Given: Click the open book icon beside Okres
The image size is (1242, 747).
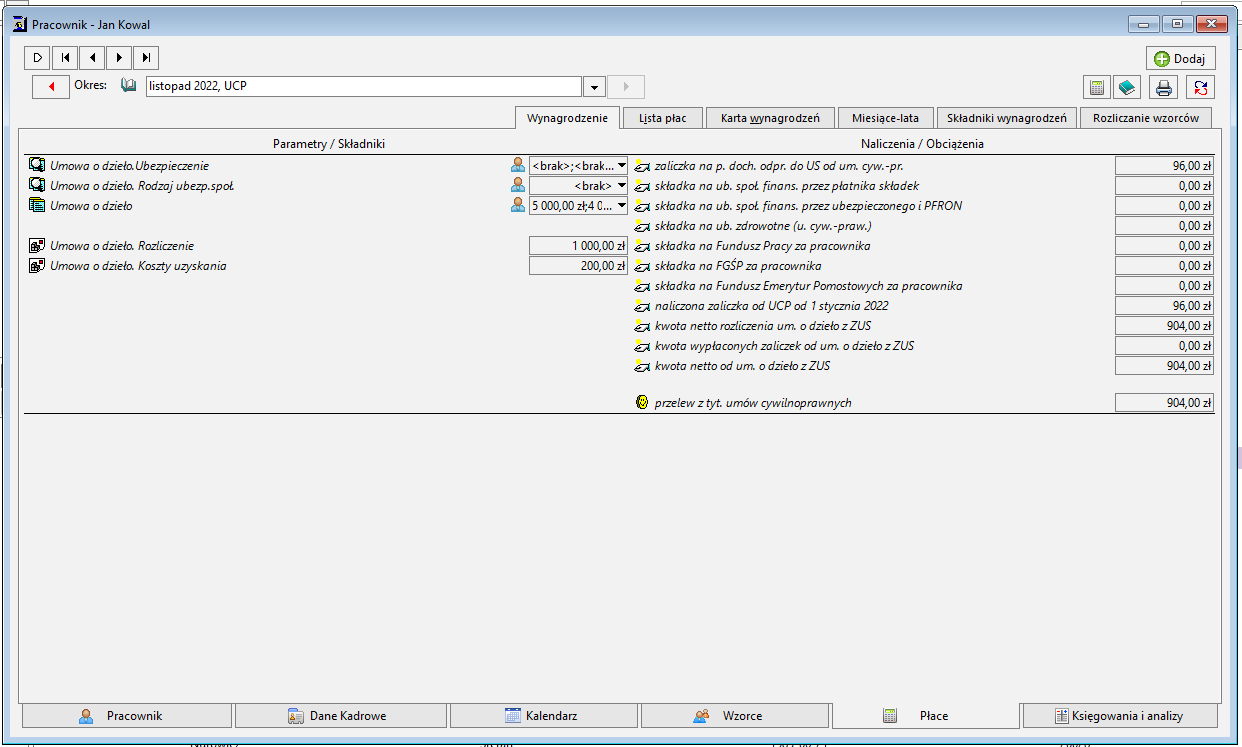Looking at the screenshot, I should tap(128, 86).
